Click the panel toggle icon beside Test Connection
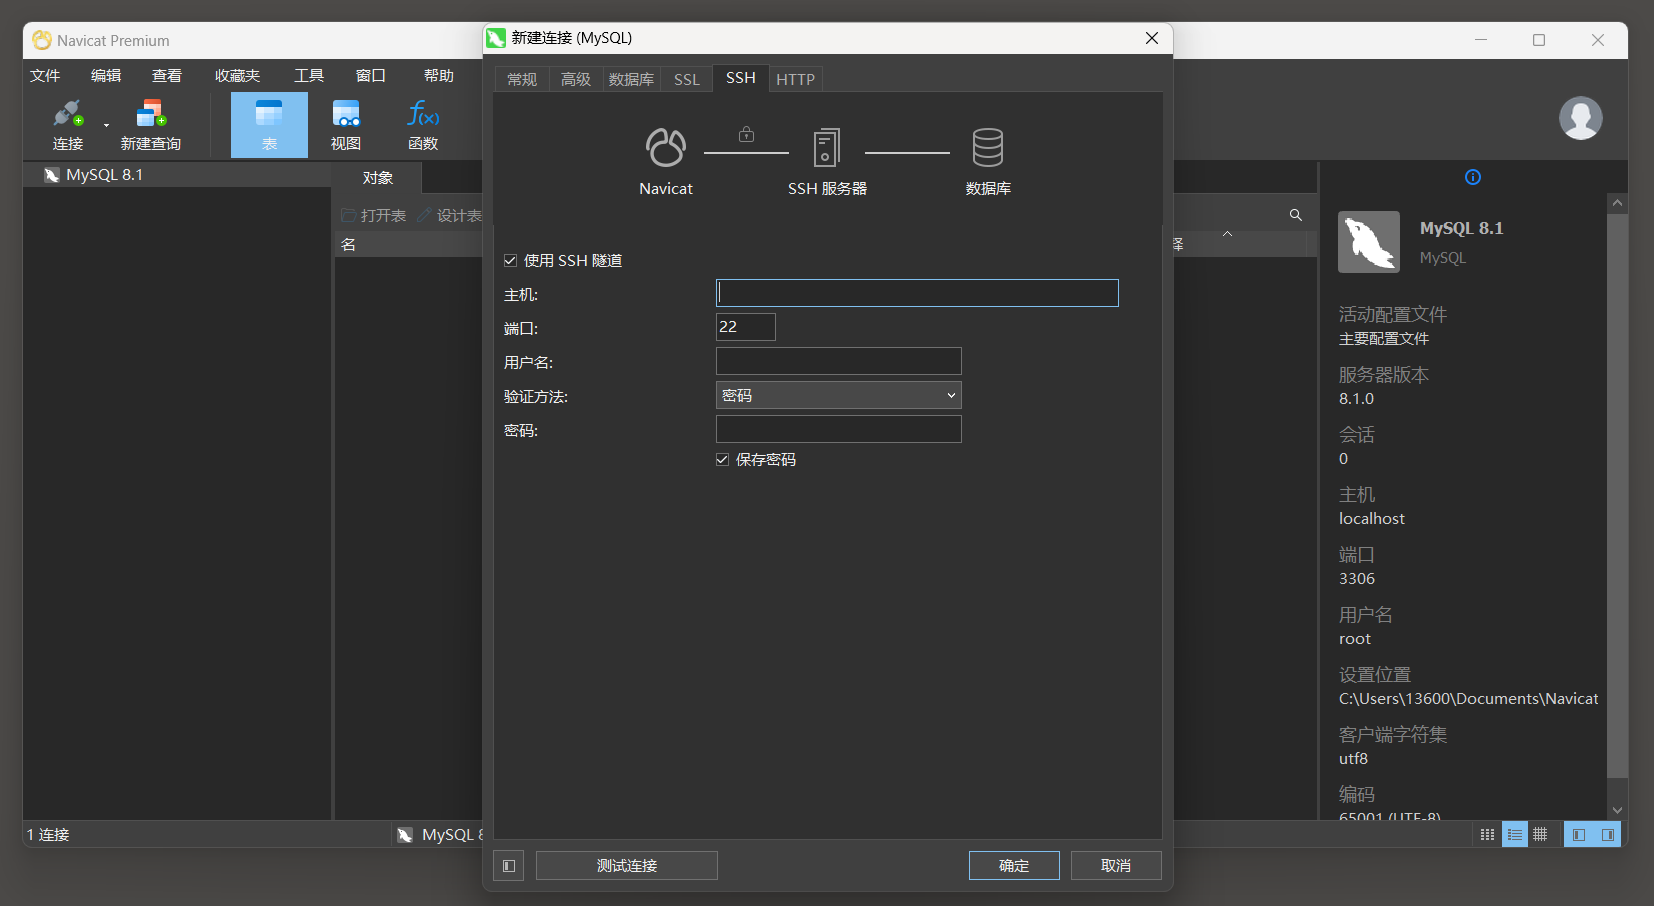Image resolution: width=1654 pixels, height=906 pixels. [x=509, y=866]
